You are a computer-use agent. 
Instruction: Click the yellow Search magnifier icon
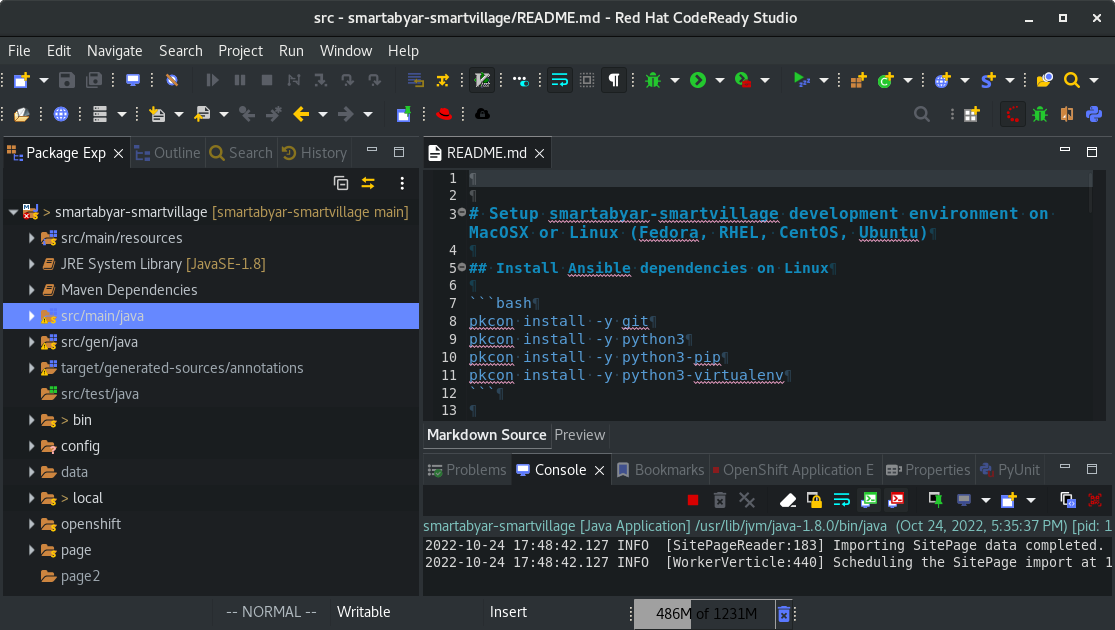coord(1072,80)
